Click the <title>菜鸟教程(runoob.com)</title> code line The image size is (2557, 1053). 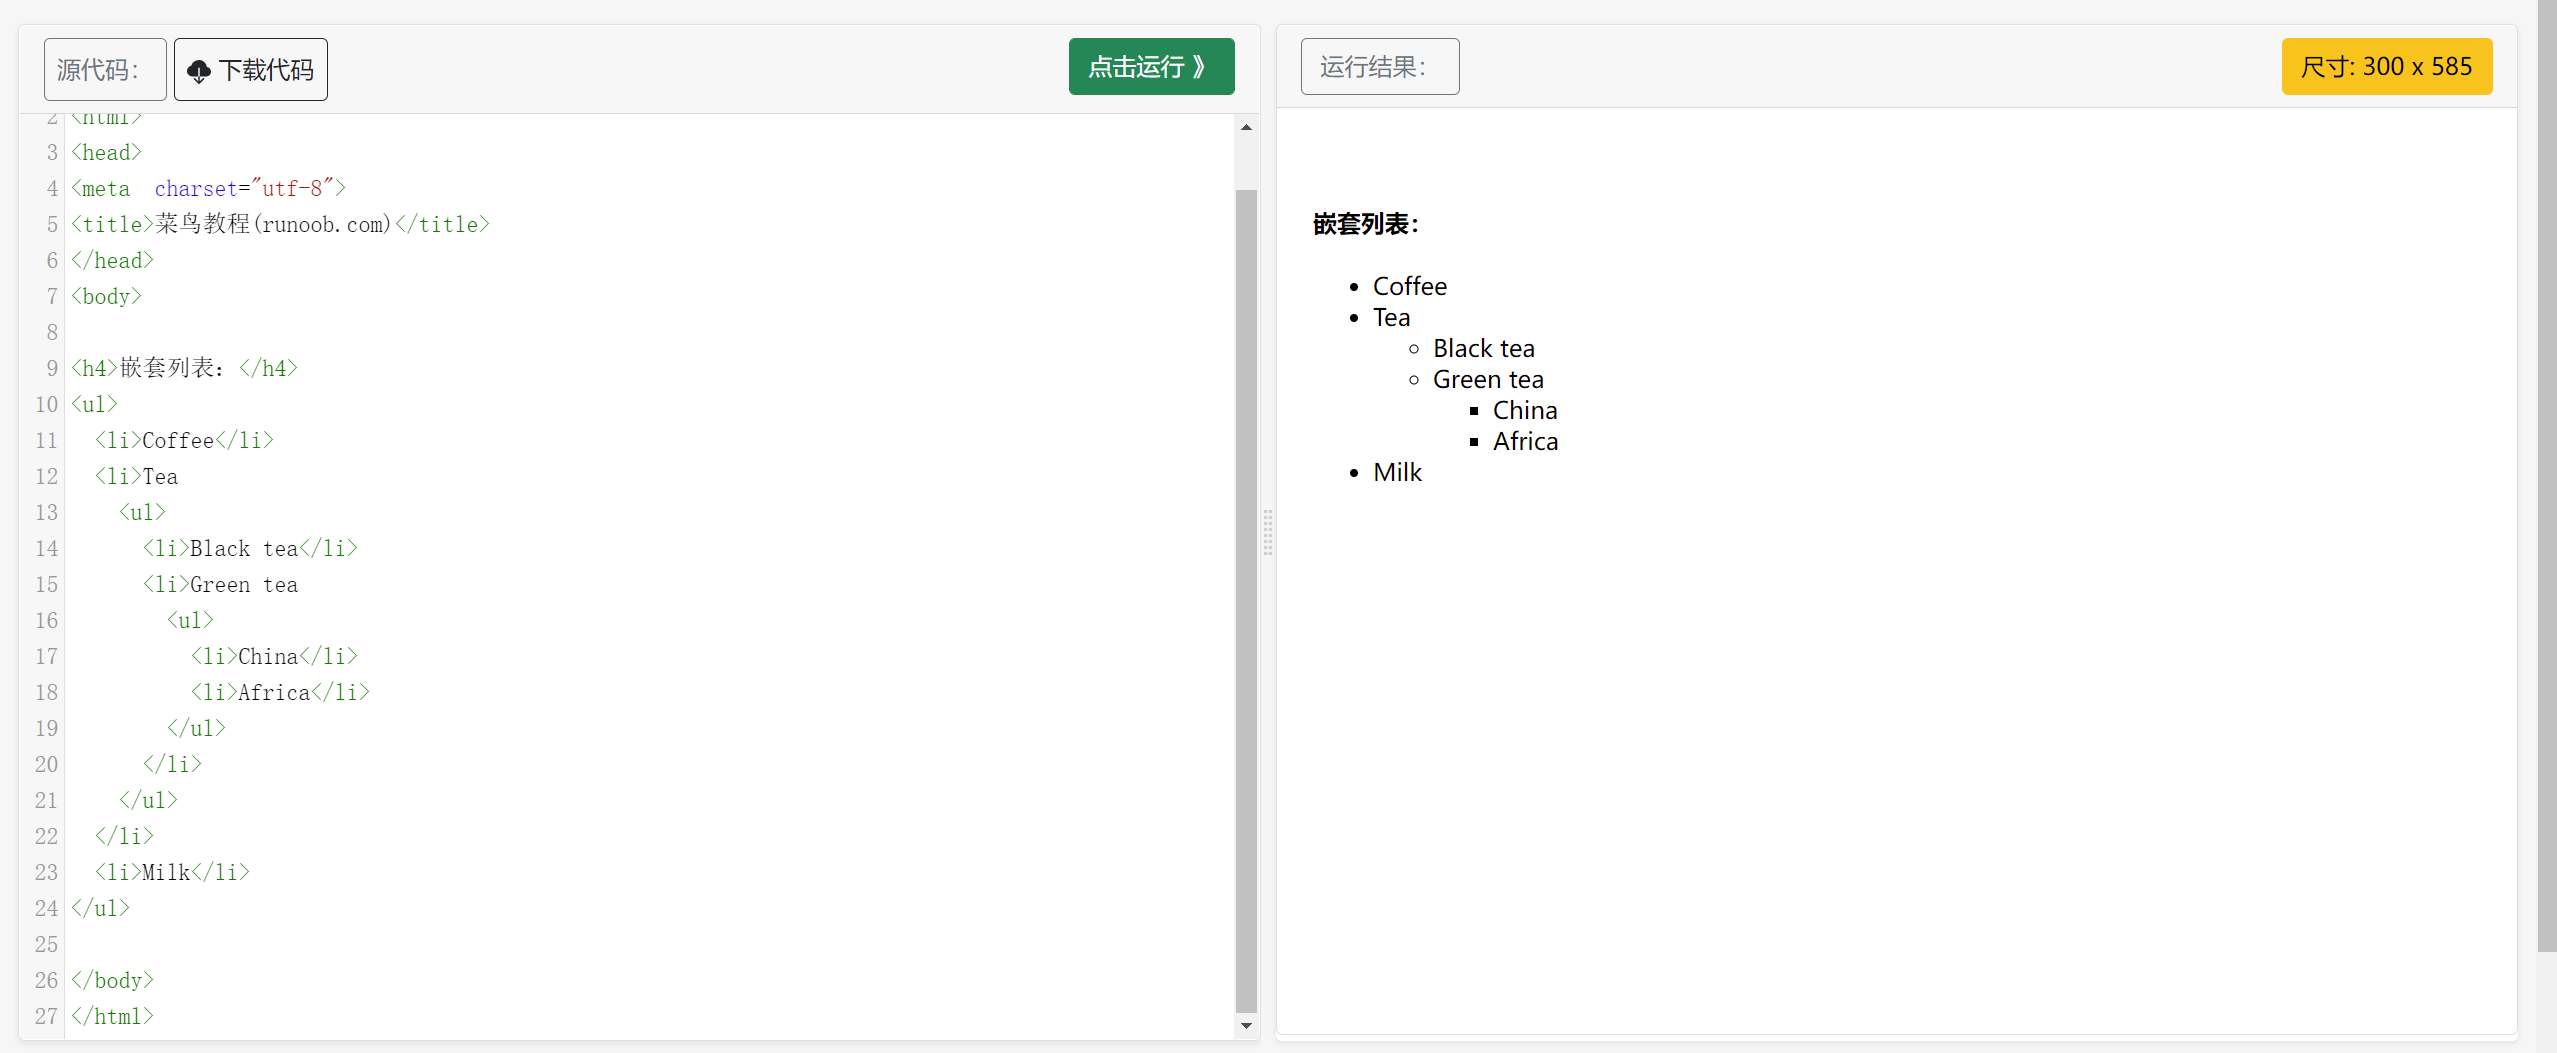pyautogui.click(x=280, y=224)
